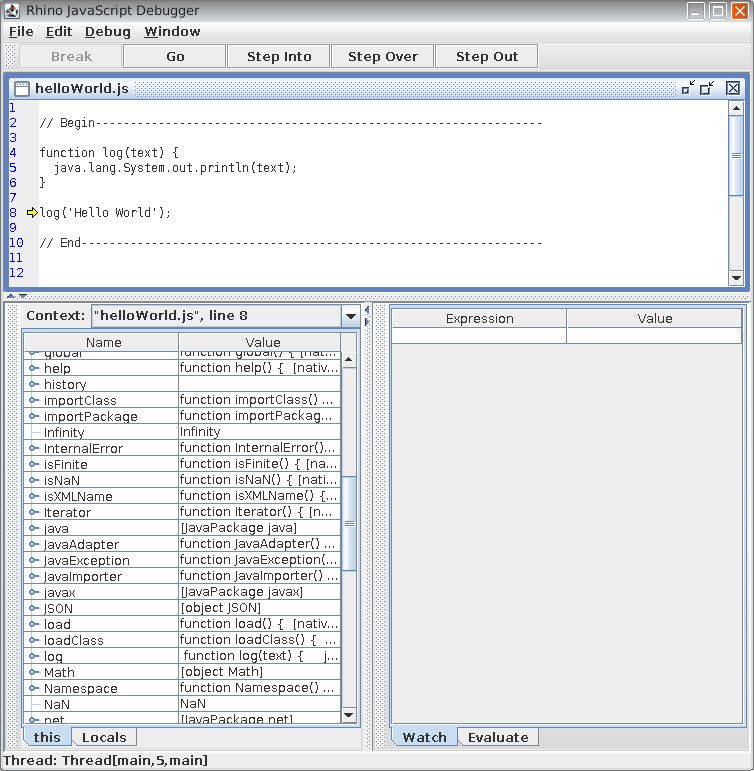
Task: Click the yellow current-line arrow at line 8
Action: (32, 212)
